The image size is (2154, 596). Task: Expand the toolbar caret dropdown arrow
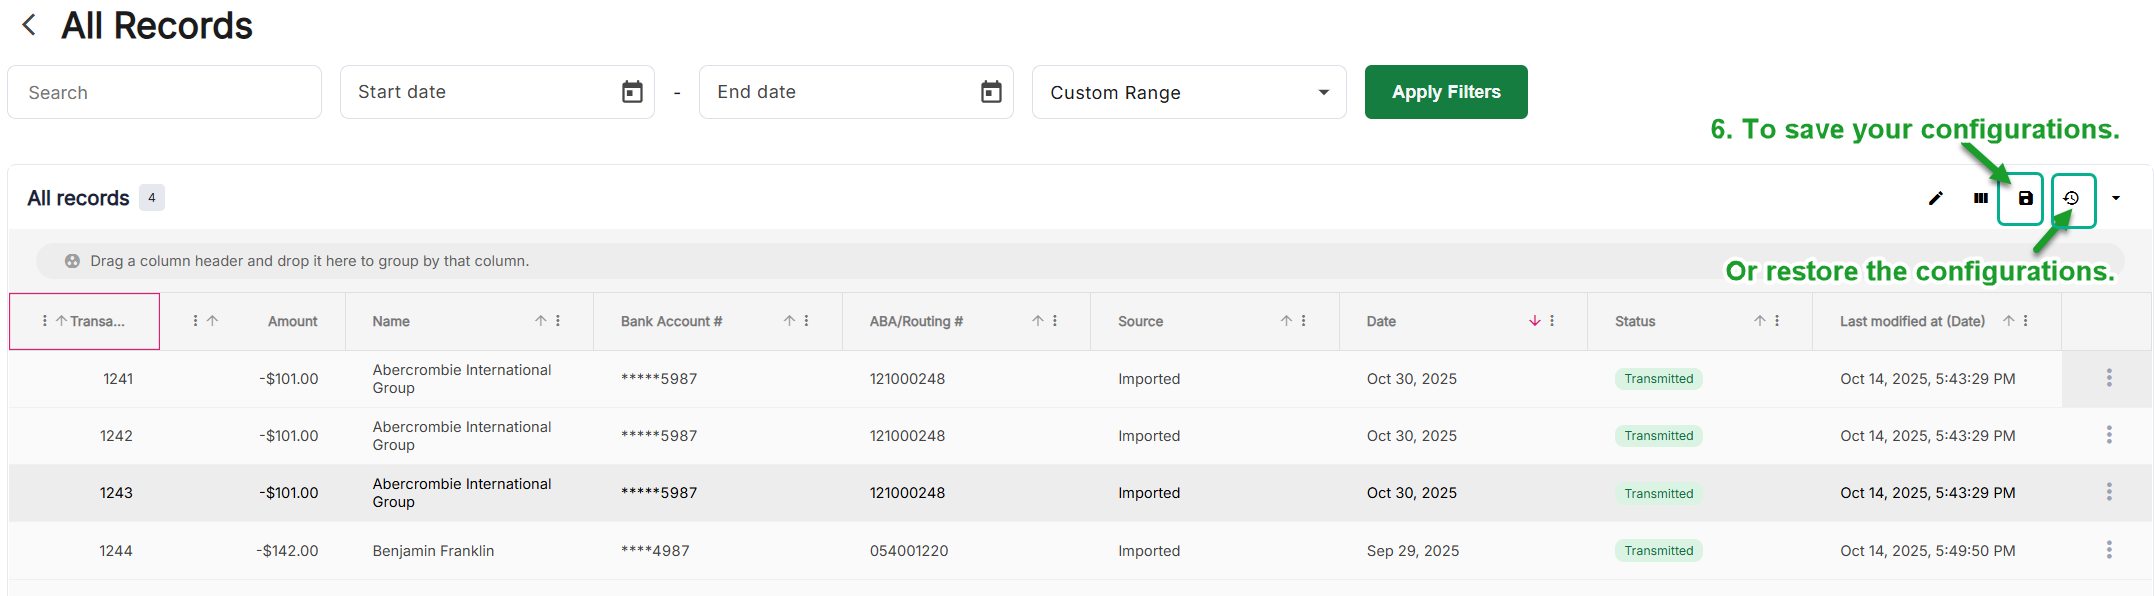tap(2115, 198)
